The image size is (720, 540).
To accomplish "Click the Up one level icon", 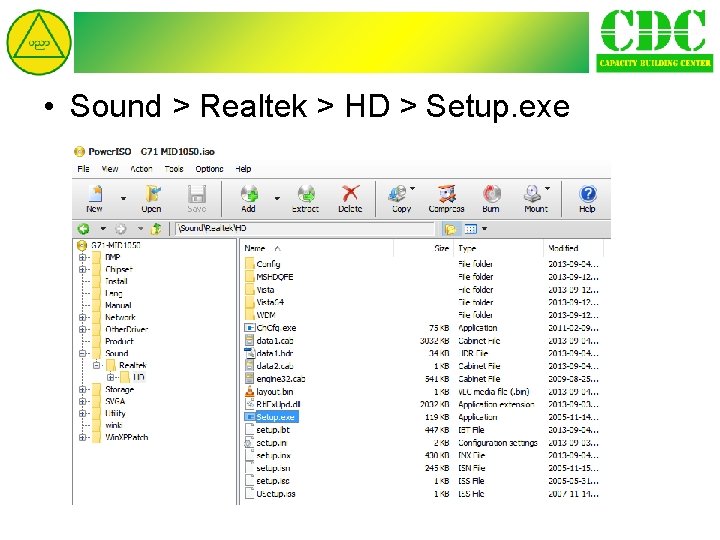I will click(x=156, y=228).
